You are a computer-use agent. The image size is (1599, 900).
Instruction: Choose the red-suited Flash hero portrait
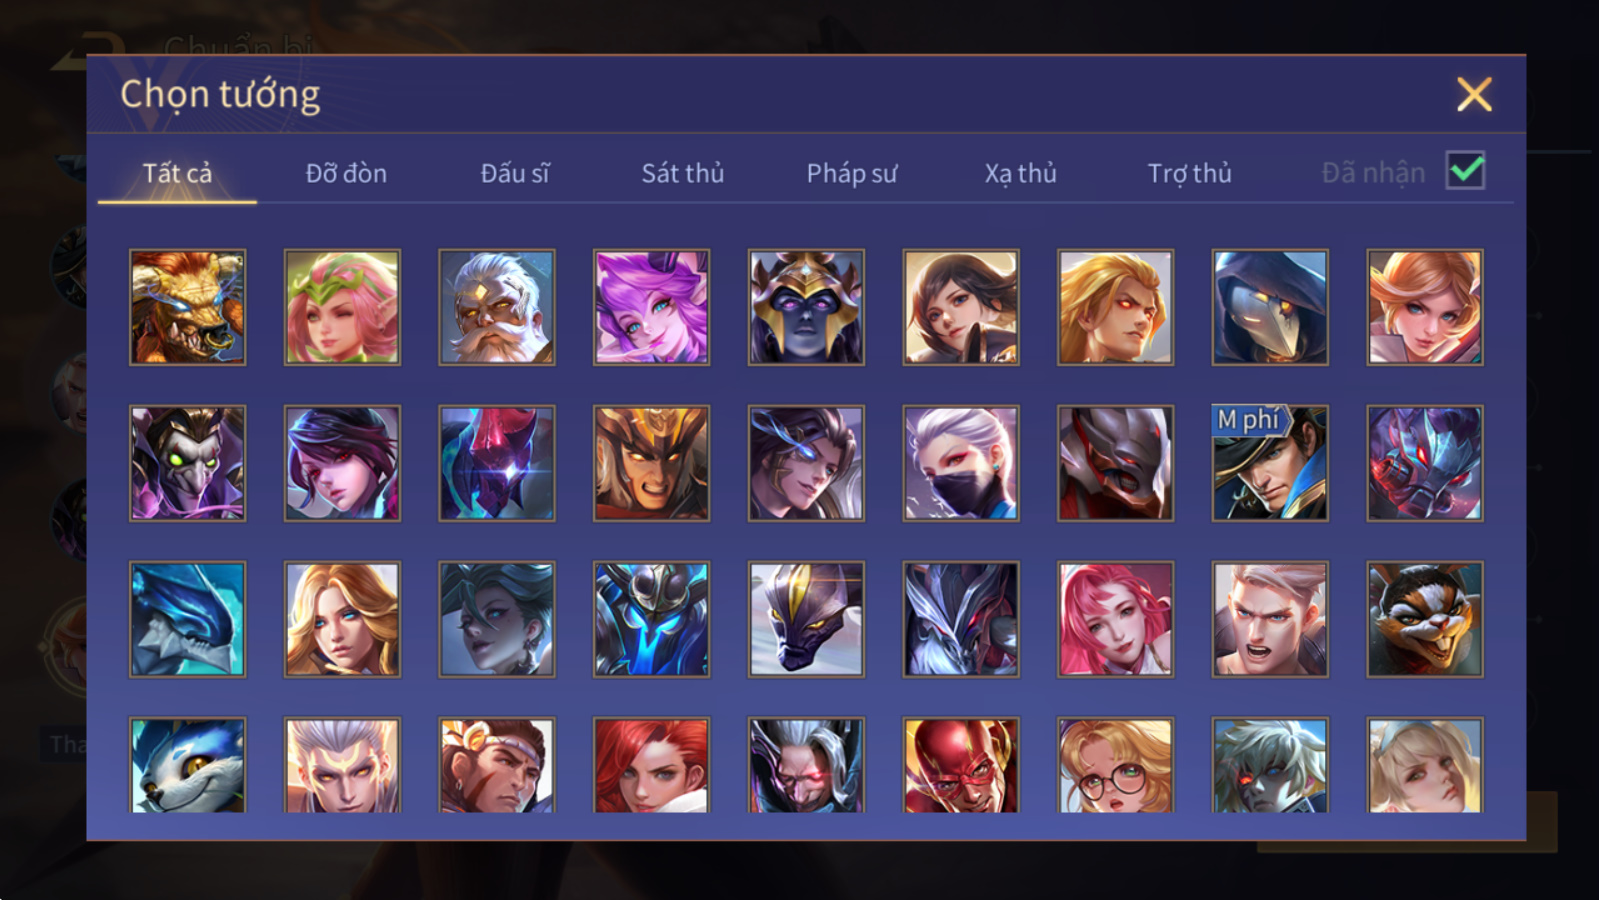pyautogui.click(x=961, y=765)
